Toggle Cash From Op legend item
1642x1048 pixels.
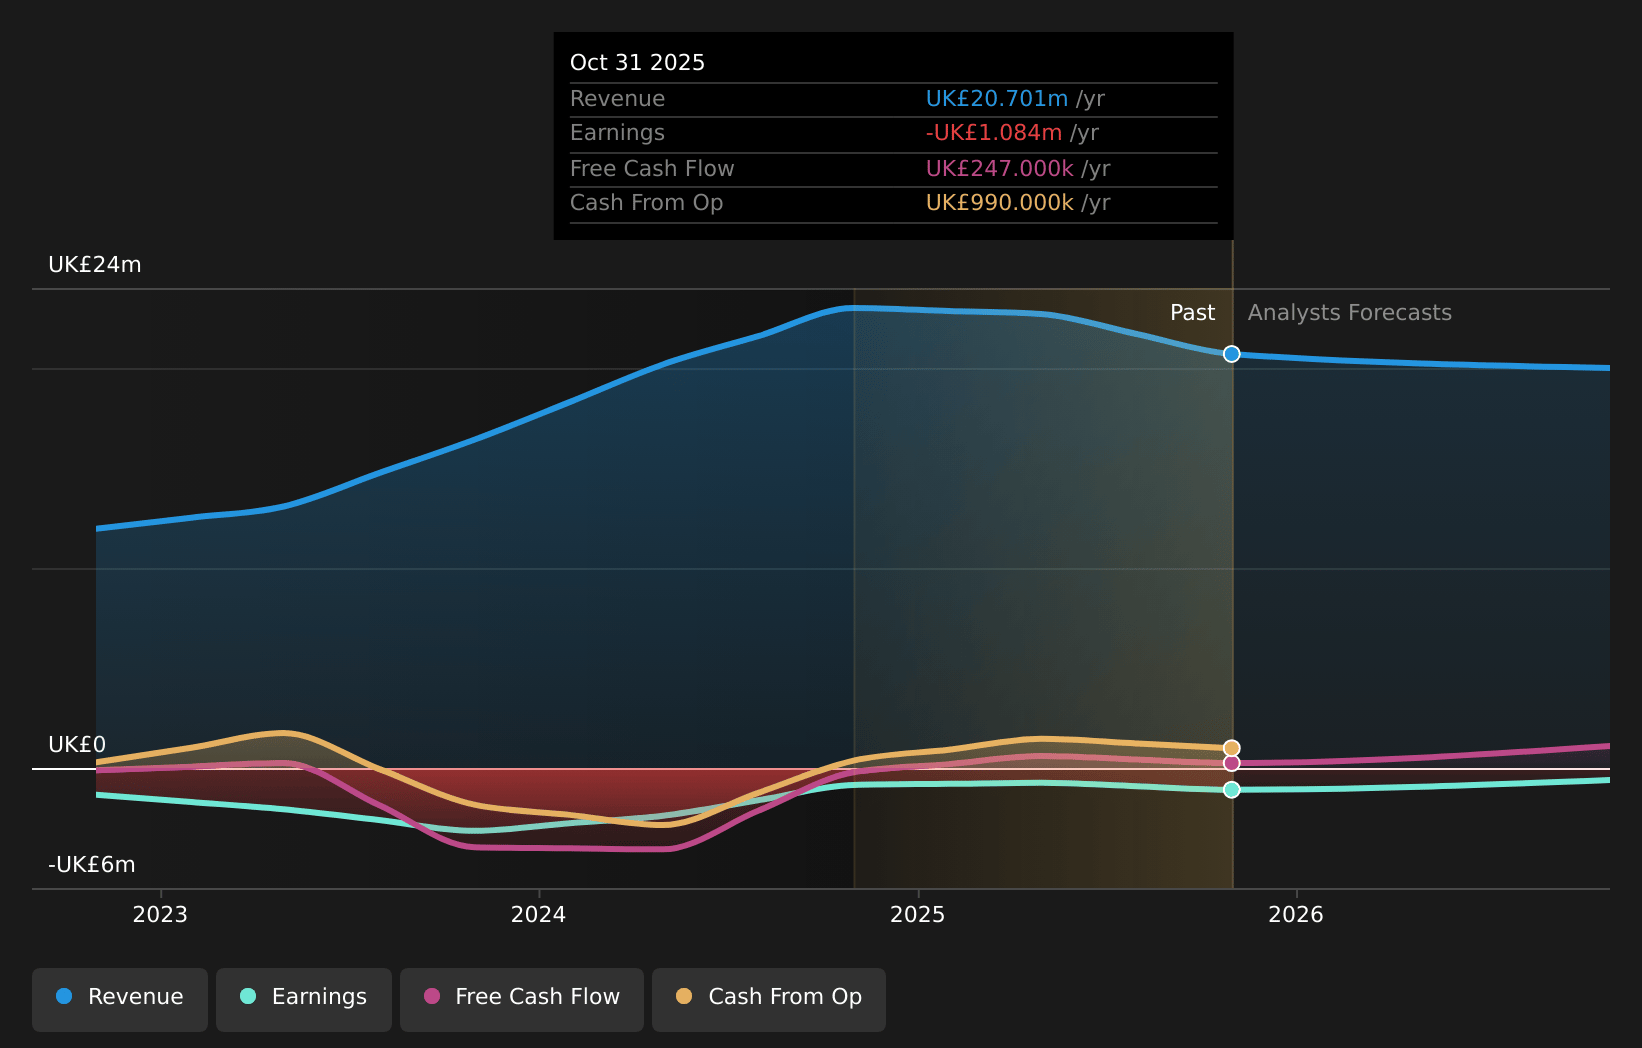[x=769, y=999]
